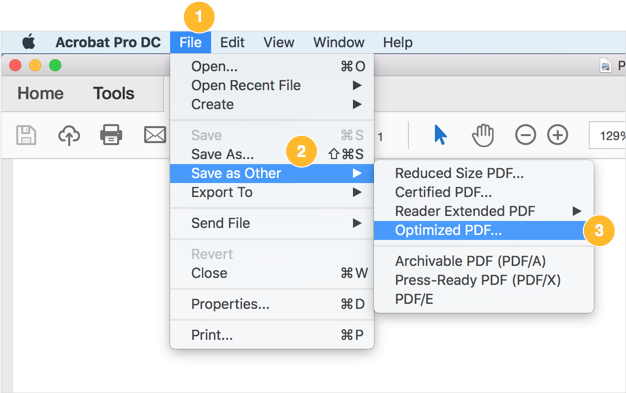This screenshot has width=626, height=393.
Task: Choose Print... in File menu
Action: [272, 335]
